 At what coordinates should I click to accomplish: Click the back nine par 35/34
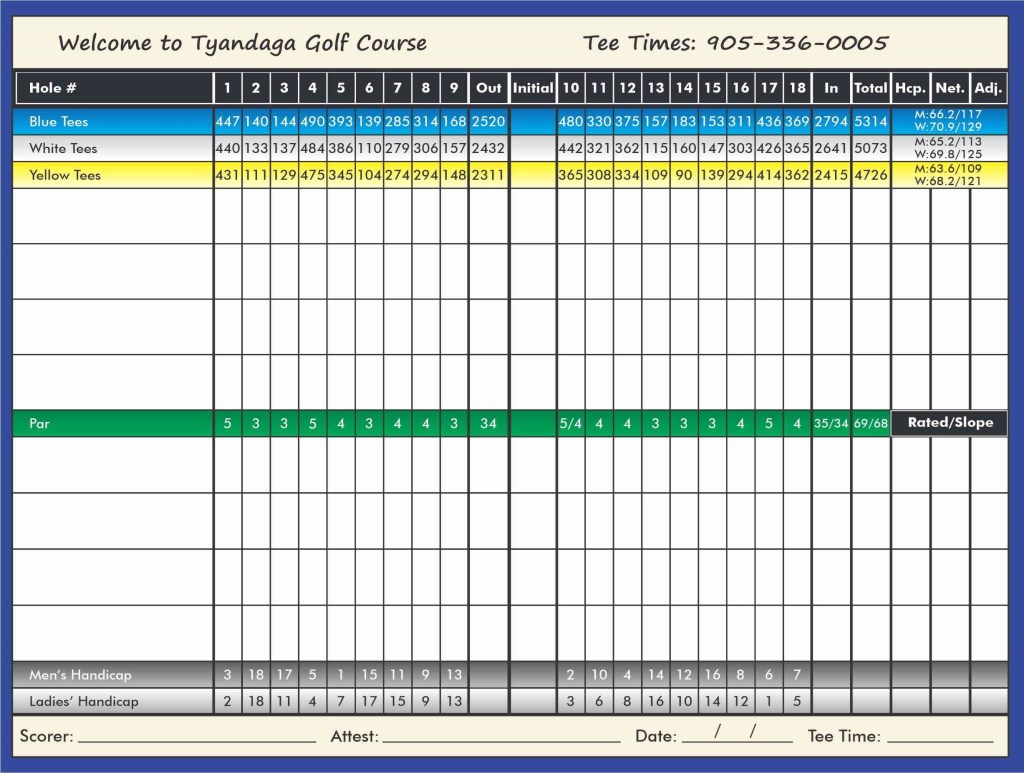831,424
